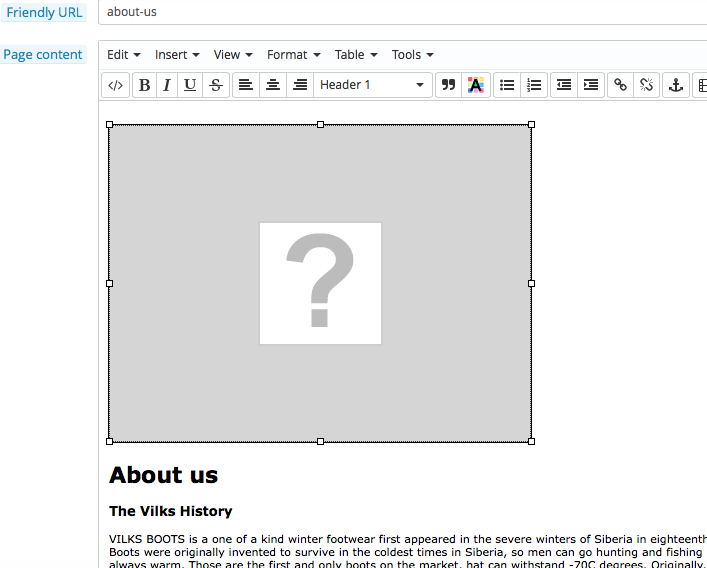Align text left
Image resolution: width=707 pixels, height=568 pixels.
[x=246, y=85]
